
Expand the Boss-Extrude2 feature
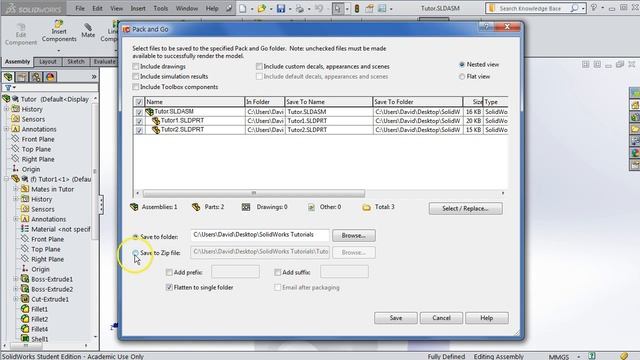16,289
